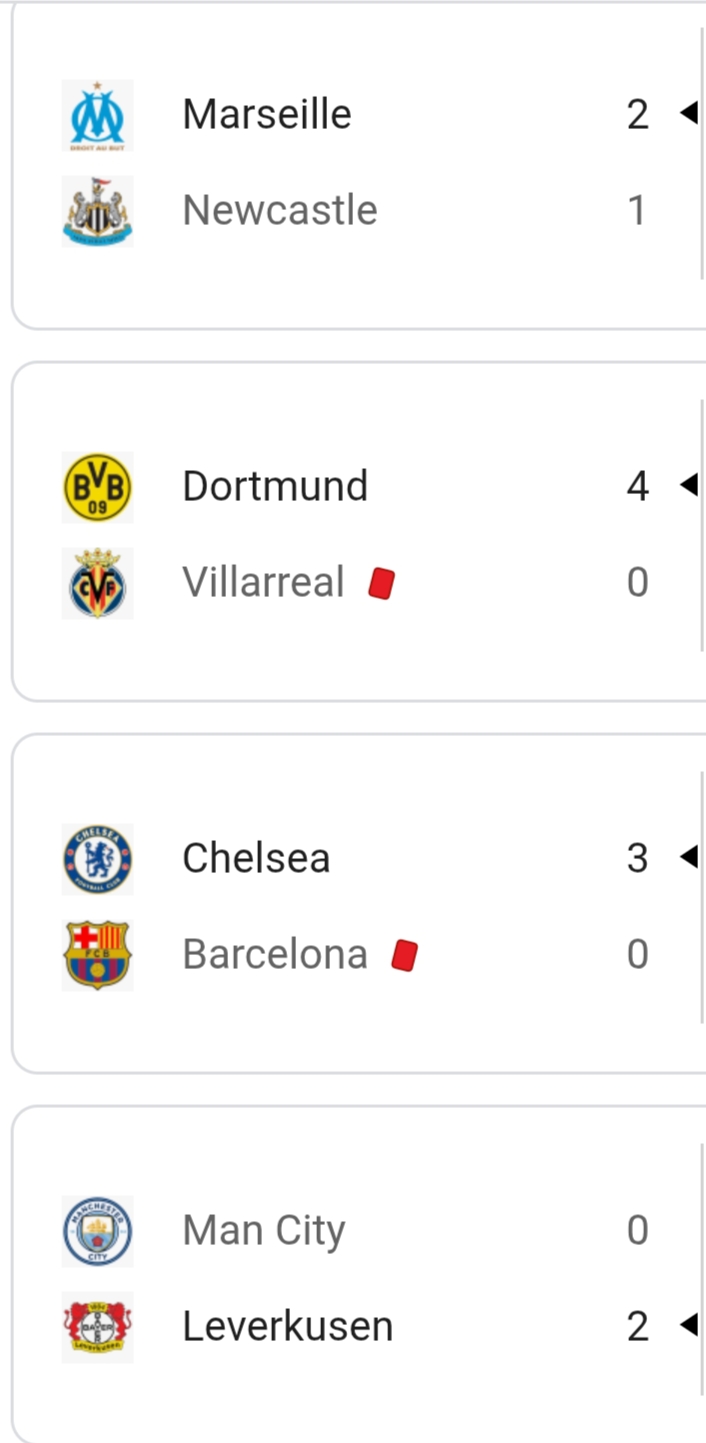Click the Marseille club crest

coord(97,114)
